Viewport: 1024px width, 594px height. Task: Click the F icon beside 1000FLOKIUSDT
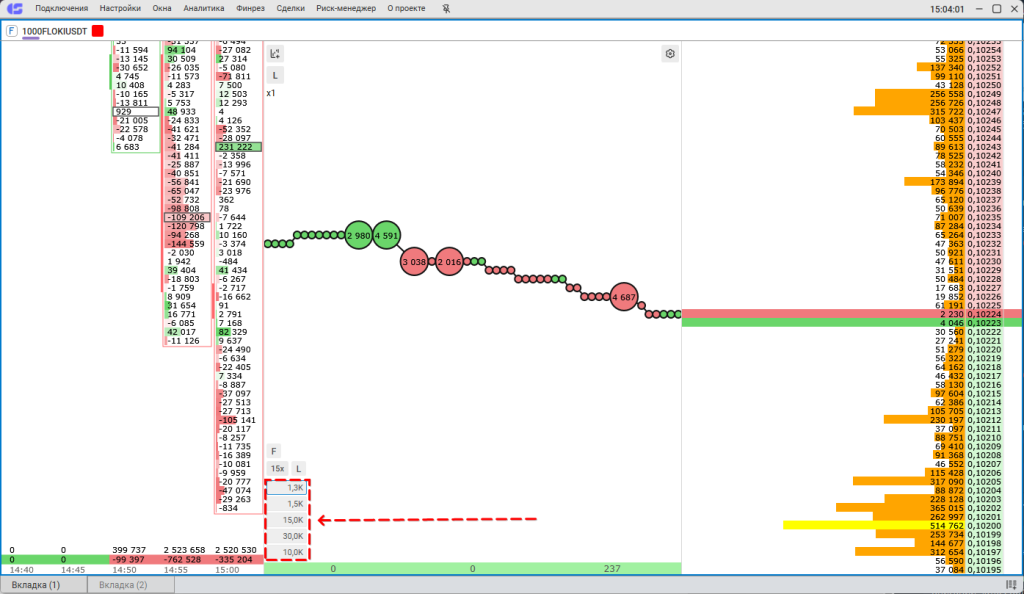point(11,31)
